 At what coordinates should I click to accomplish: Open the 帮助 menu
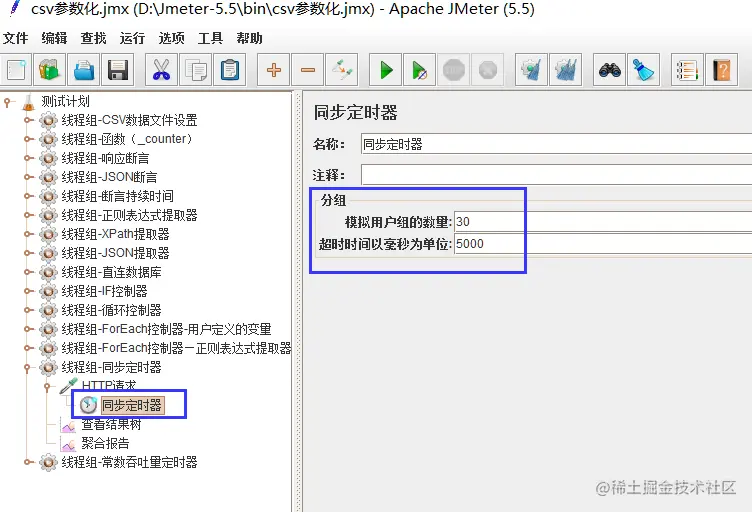point(249,38)
